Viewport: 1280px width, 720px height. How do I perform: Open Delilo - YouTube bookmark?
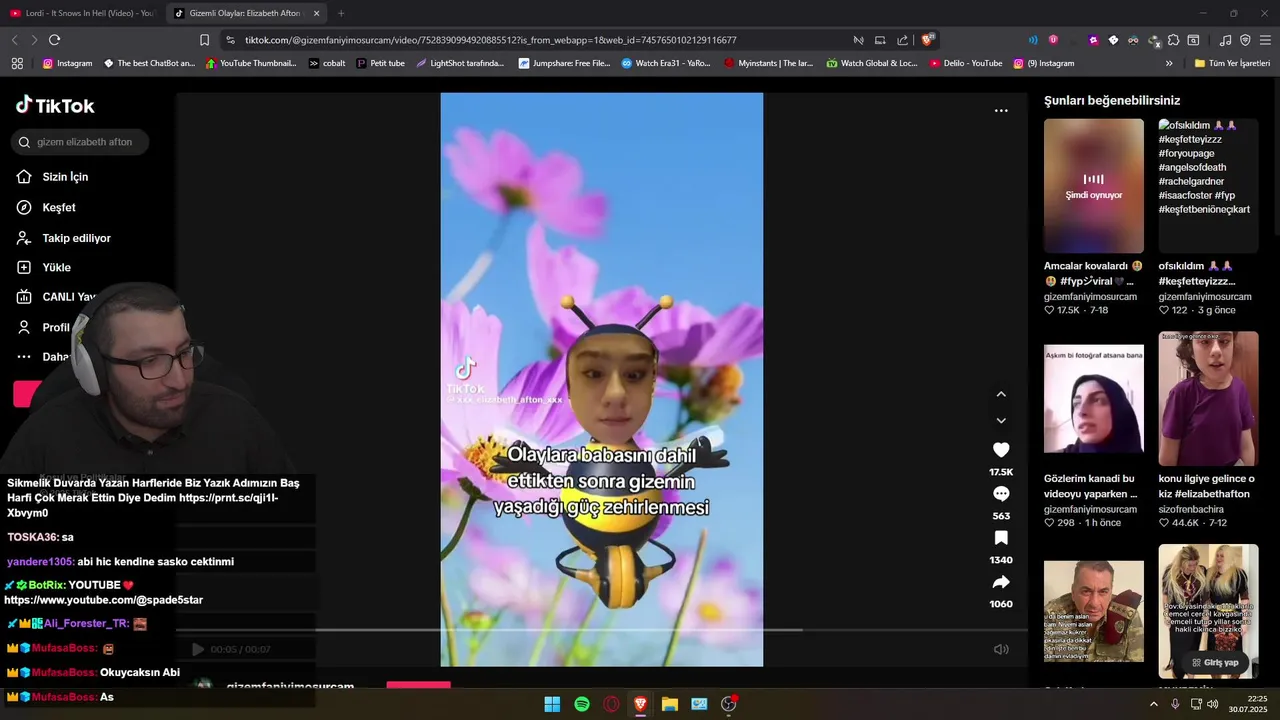966,63
